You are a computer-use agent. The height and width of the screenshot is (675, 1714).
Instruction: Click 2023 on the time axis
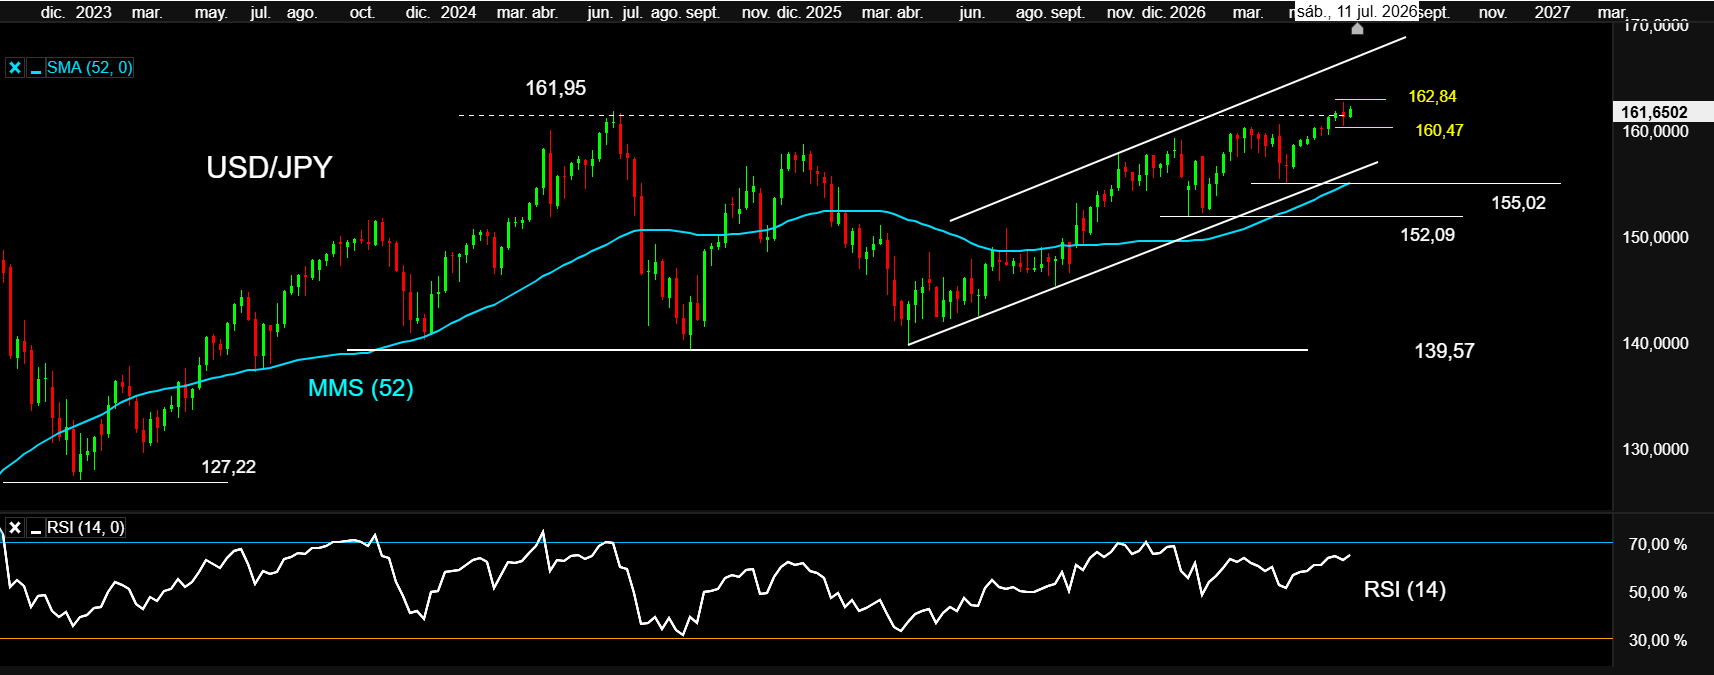coord(94,12)
